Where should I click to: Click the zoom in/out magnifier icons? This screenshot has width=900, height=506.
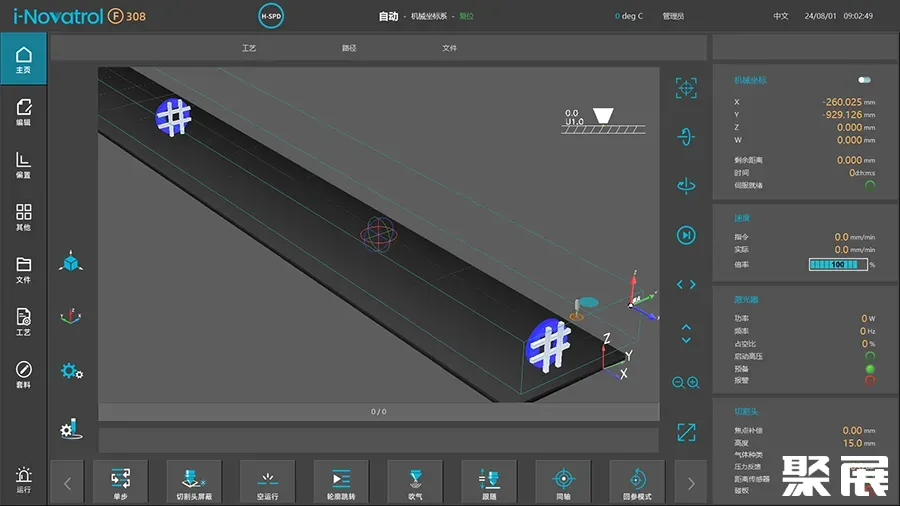[686, 383]
